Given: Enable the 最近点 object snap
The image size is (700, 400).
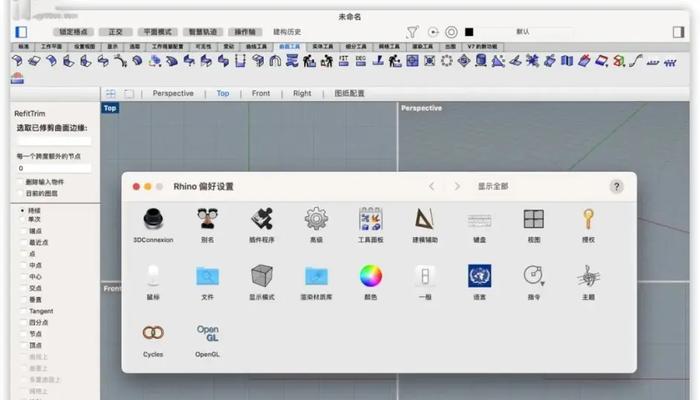Looking at the screenshot, I should 25,242.
